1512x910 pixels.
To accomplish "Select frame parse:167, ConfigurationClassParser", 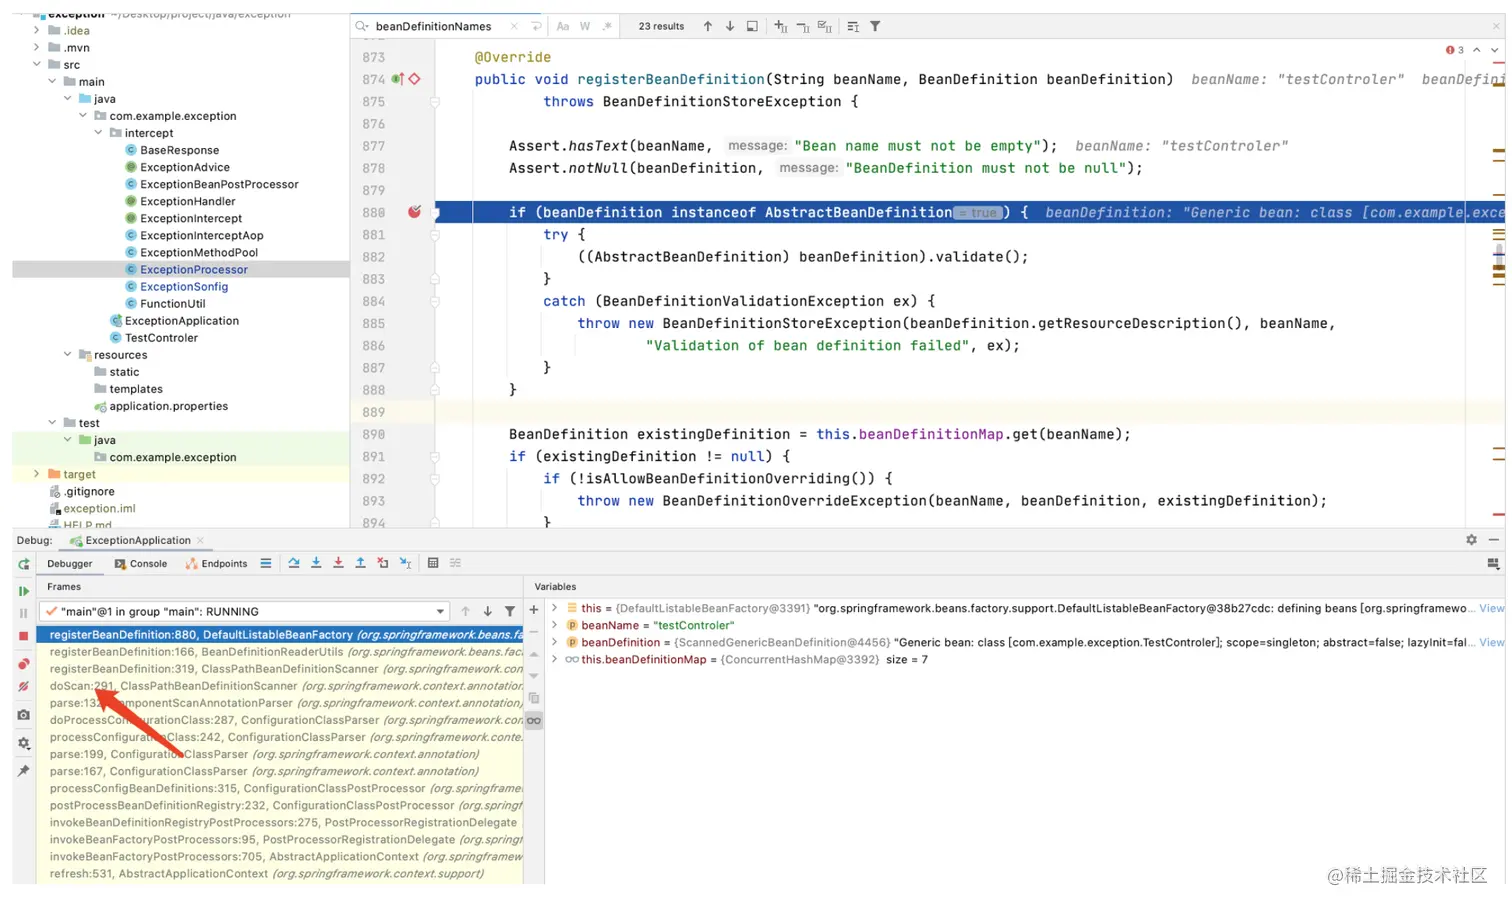I will tap(280, 771).
